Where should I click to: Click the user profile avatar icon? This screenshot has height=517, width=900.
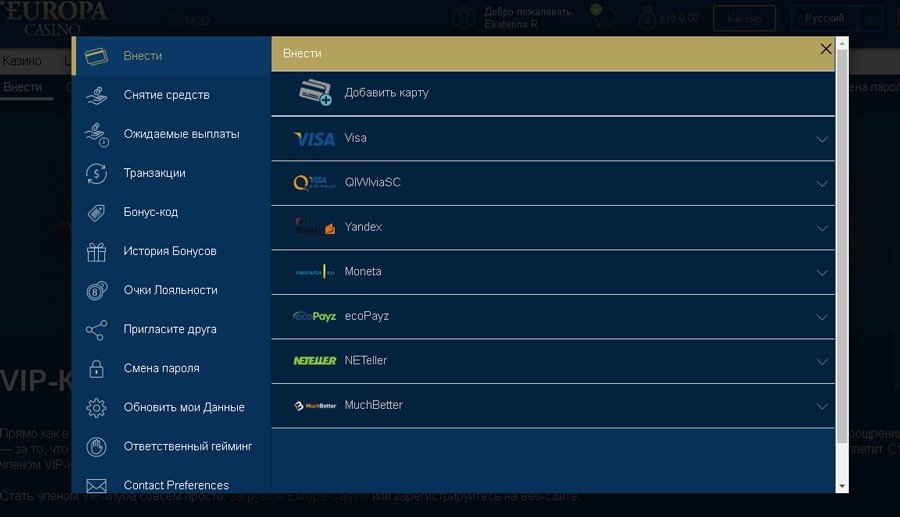(x=464, y=18)
